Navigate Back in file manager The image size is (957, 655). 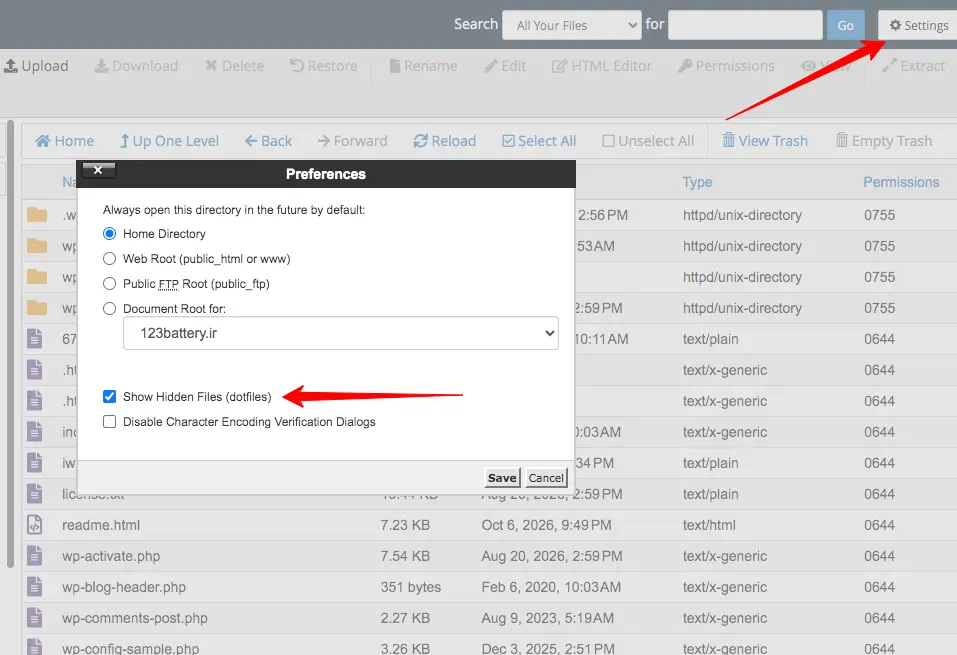click(269, 141)
